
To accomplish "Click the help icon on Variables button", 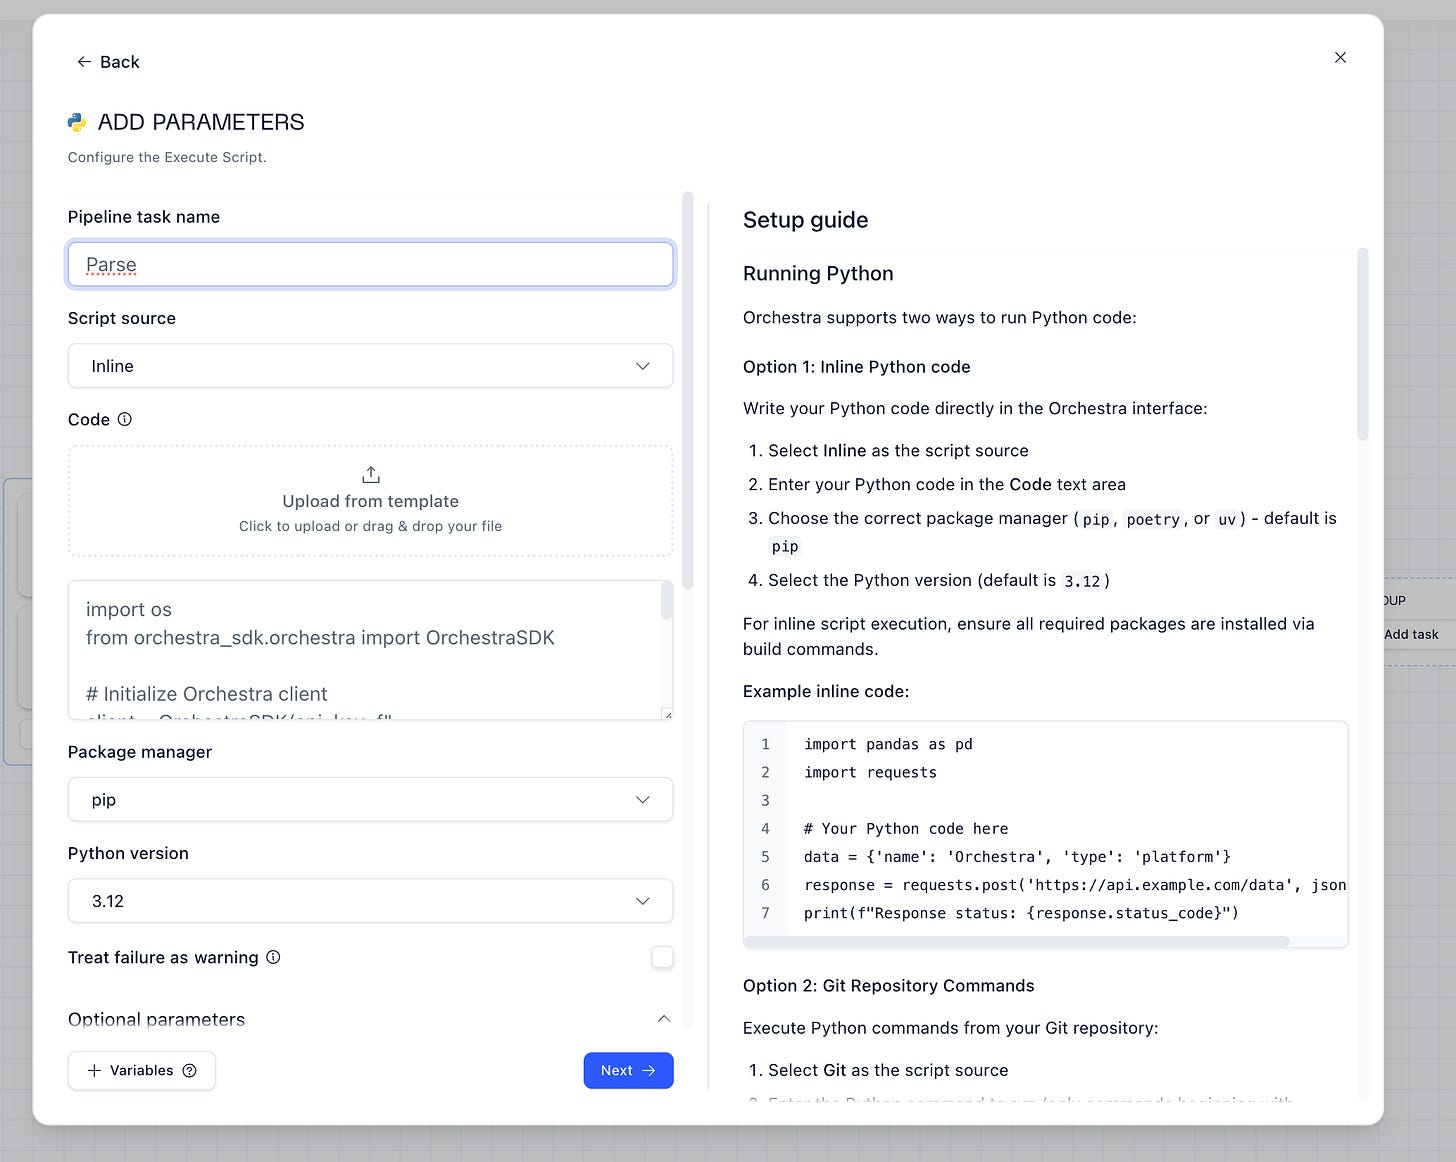I will (x=190, y=1070).
